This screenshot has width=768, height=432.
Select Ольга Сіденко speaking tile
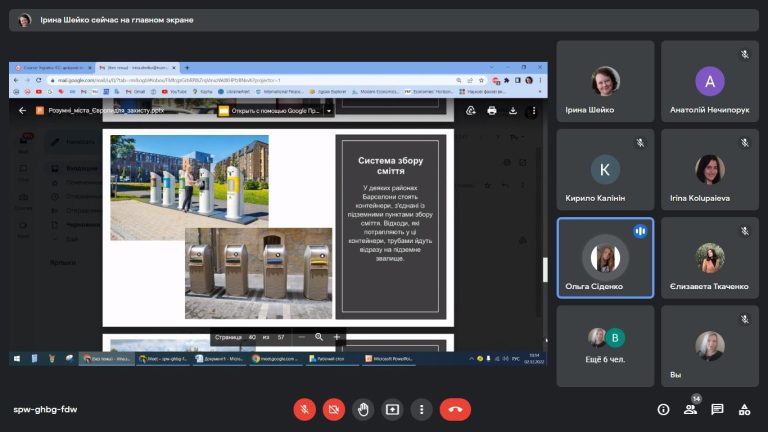pyautogui.click(x=605, y=258)
